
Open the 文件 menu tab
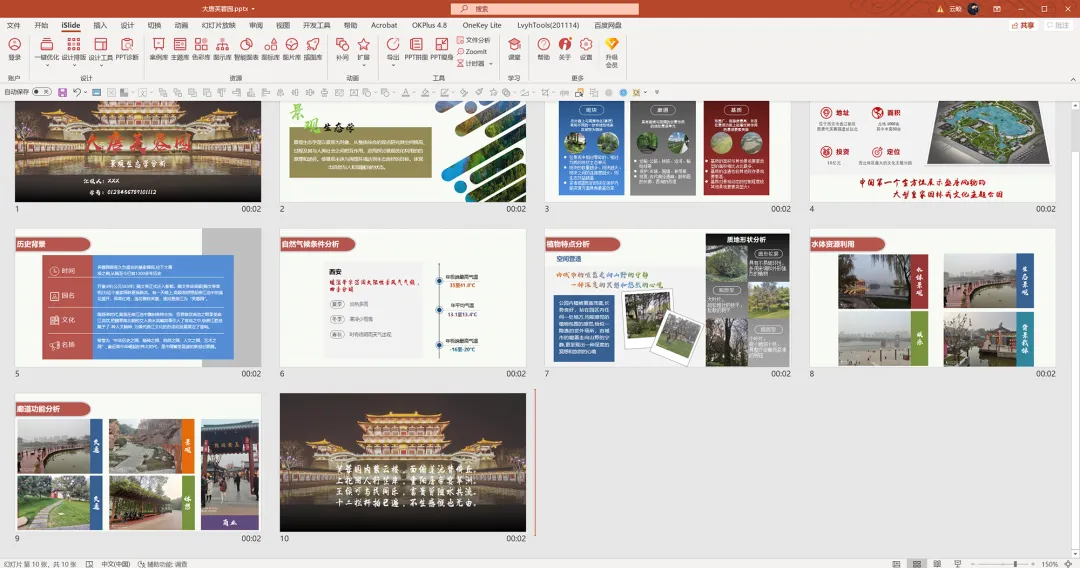tap(14, 25)
